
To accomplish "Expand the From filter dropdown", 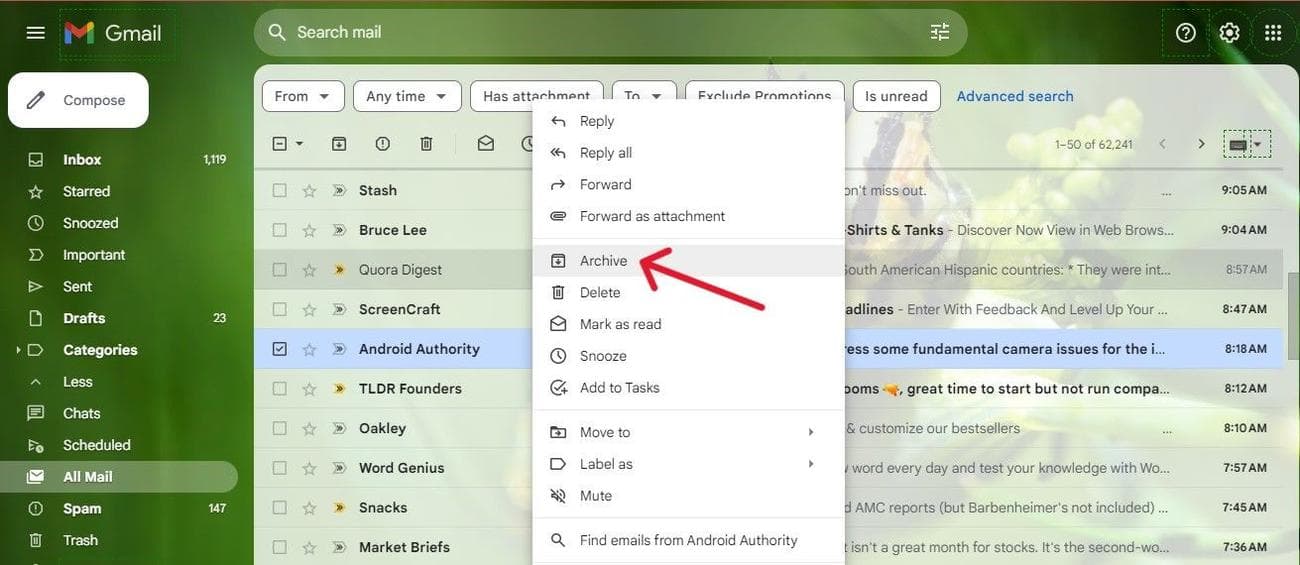I will pyautogui.click(x=303, y=96).
